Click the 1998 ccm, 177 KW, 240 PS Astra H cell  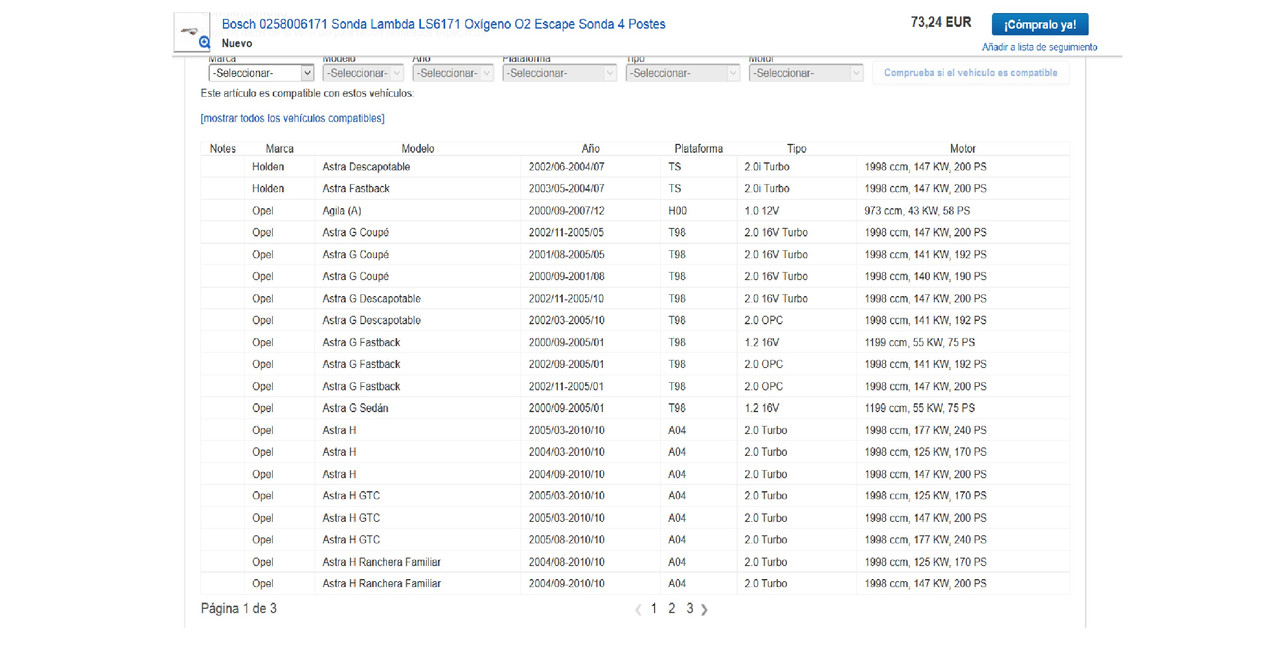(925, 430)
